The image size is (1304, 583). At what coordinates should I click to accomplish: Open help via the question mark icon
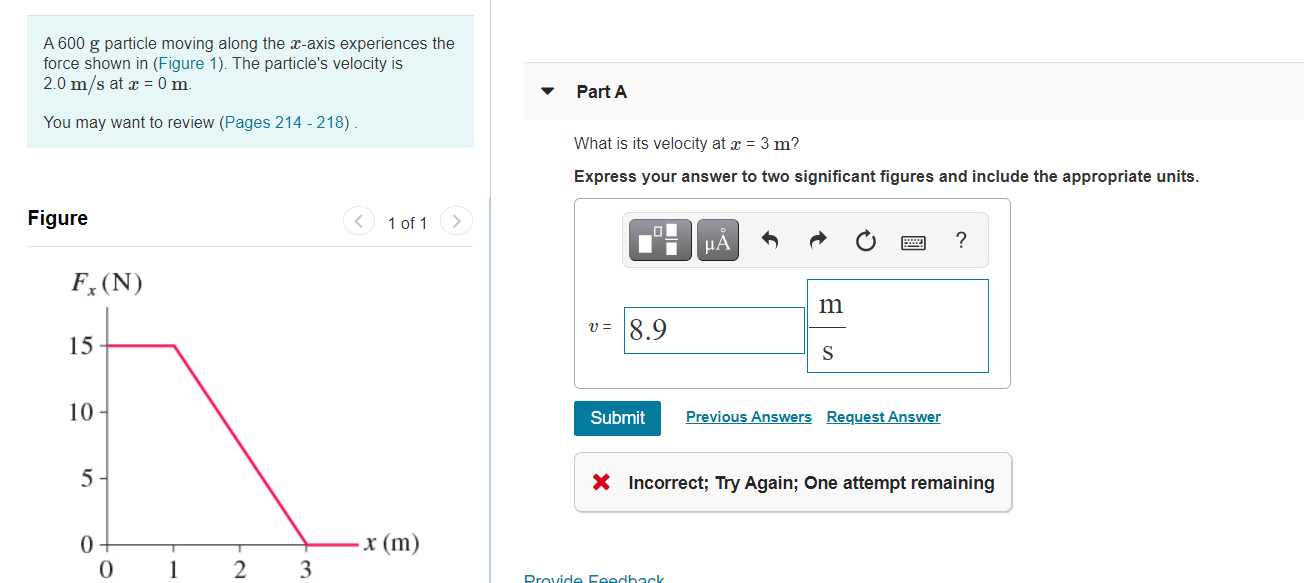(x=961, y=240)
